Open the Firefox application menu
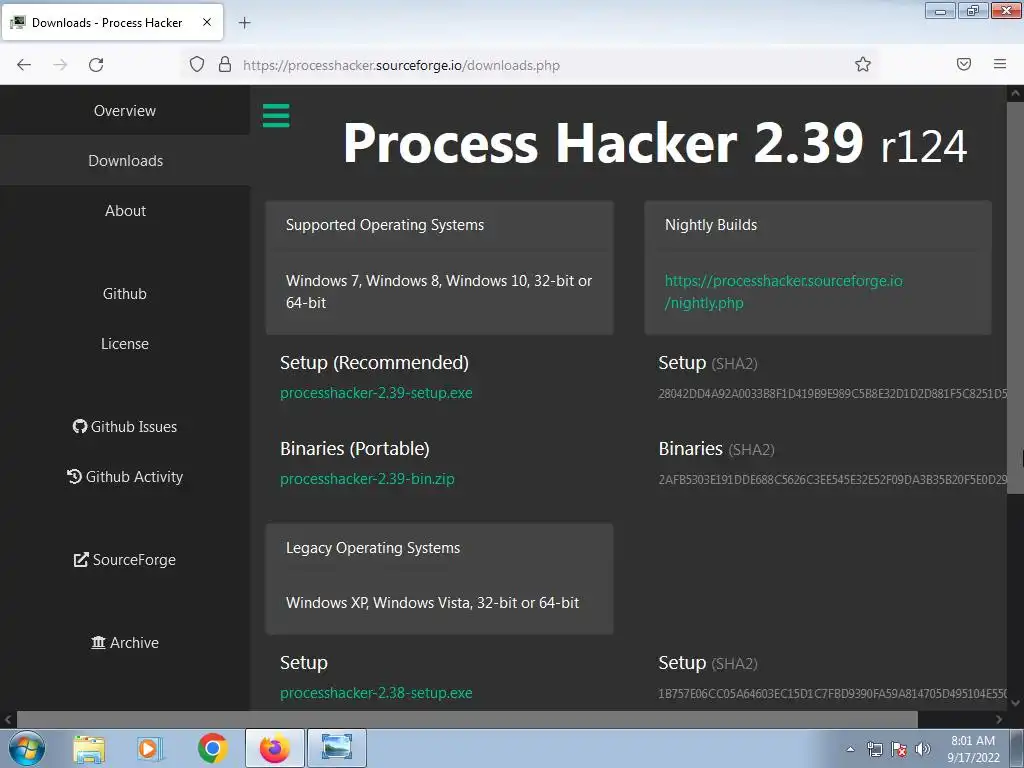The image size is (1024, 768). (999, 64)
